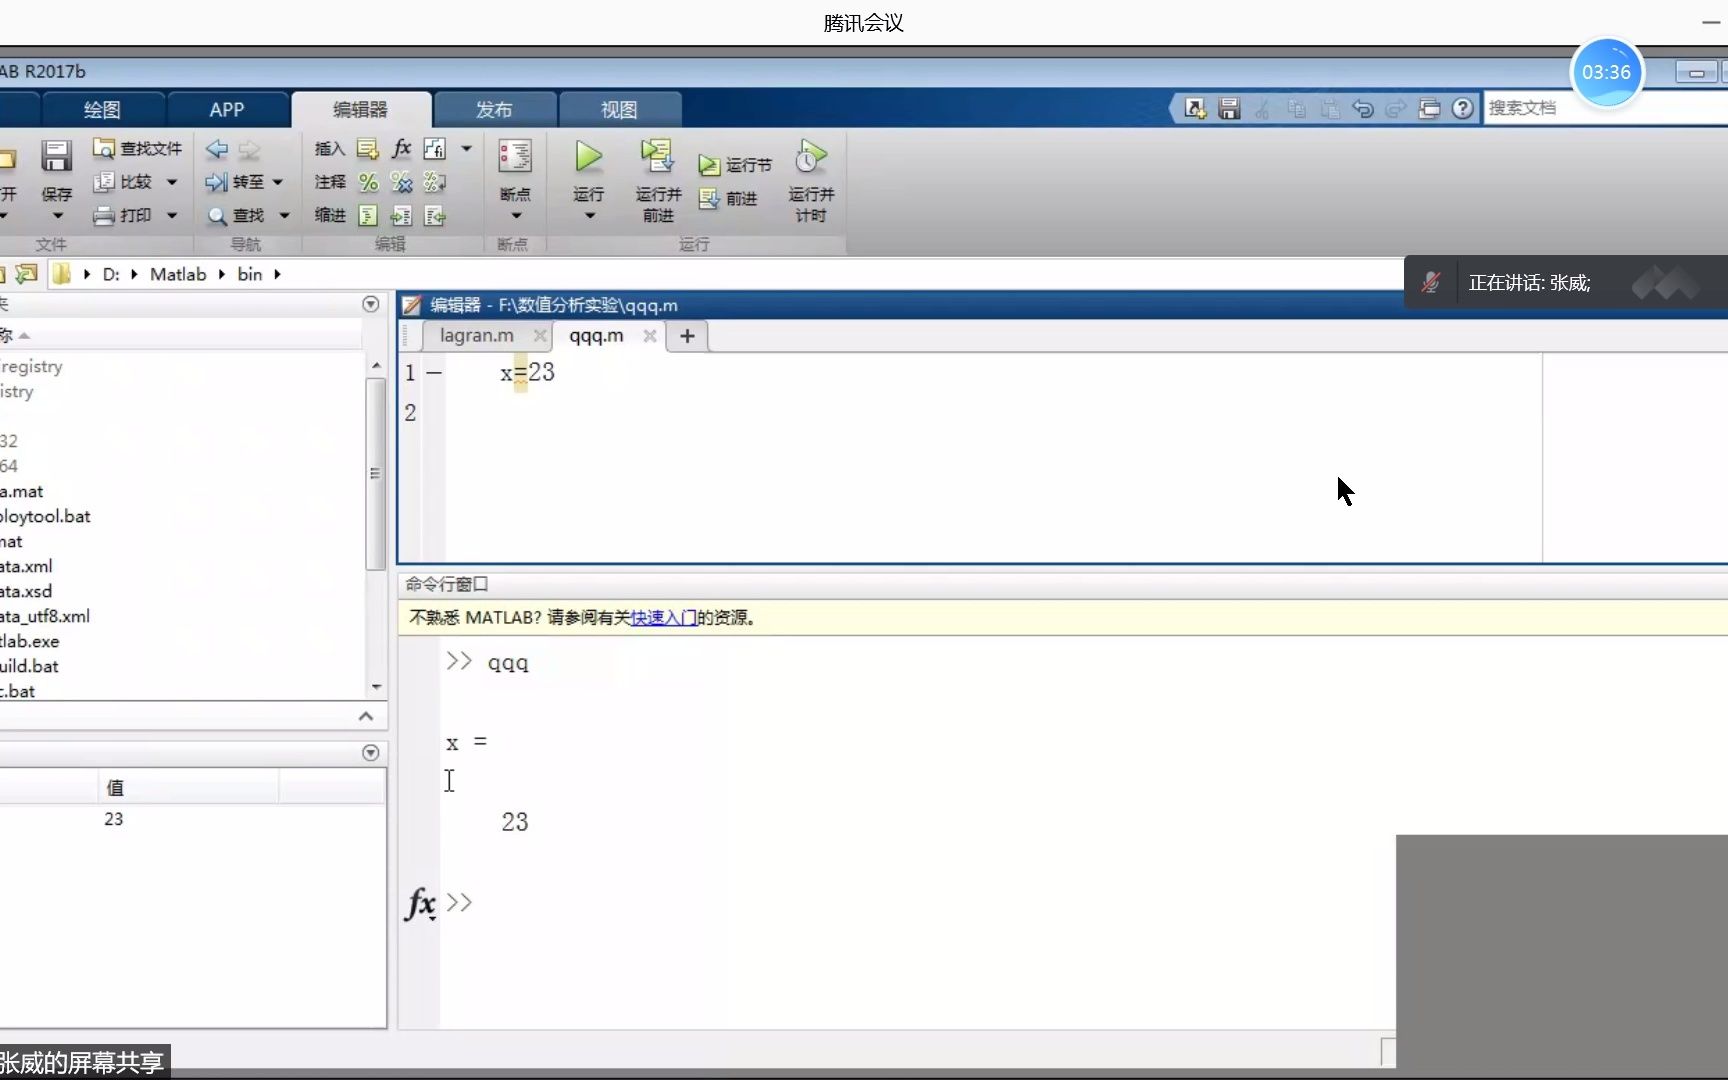This screenshot has width=1728, height=1080.
Task: Click the help question mark icon
Action: pos(1462,108)
